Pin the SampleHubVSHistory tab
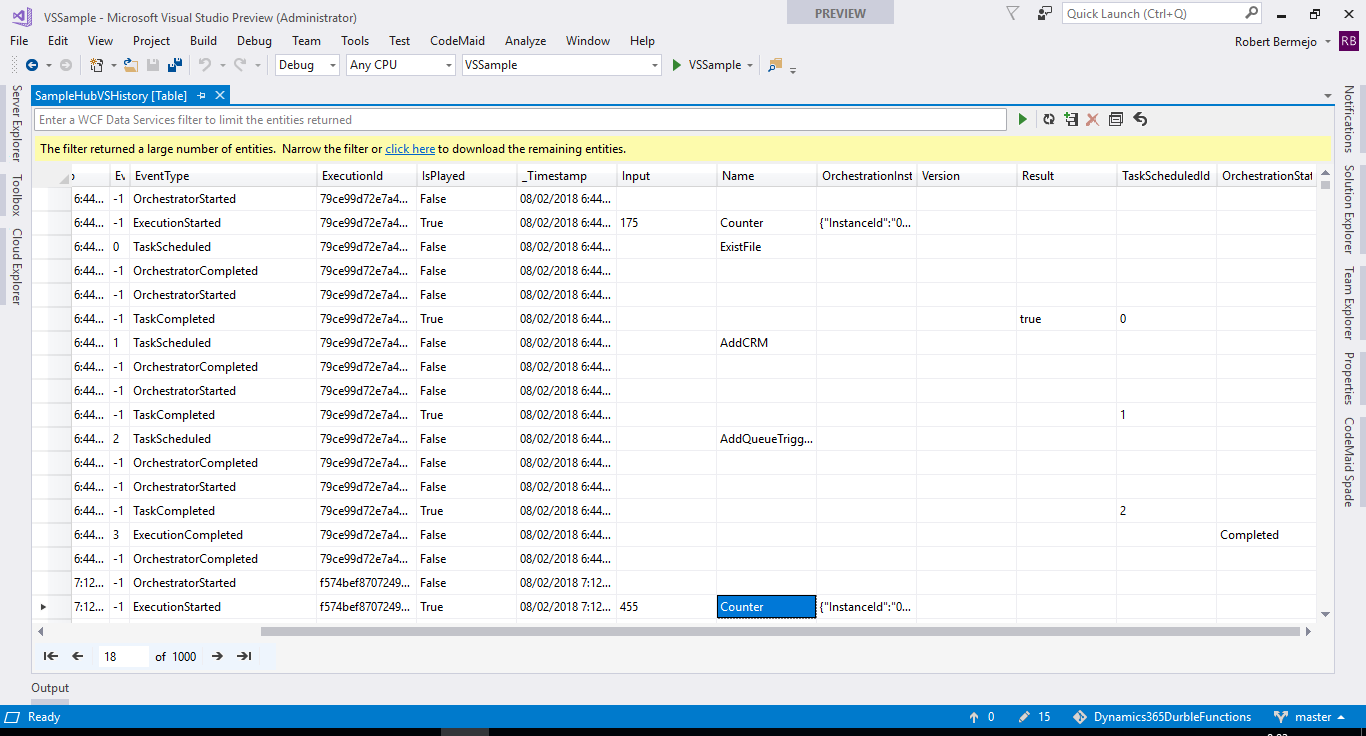The width and height of the screenshot is (1366, 736). point(201,95)
